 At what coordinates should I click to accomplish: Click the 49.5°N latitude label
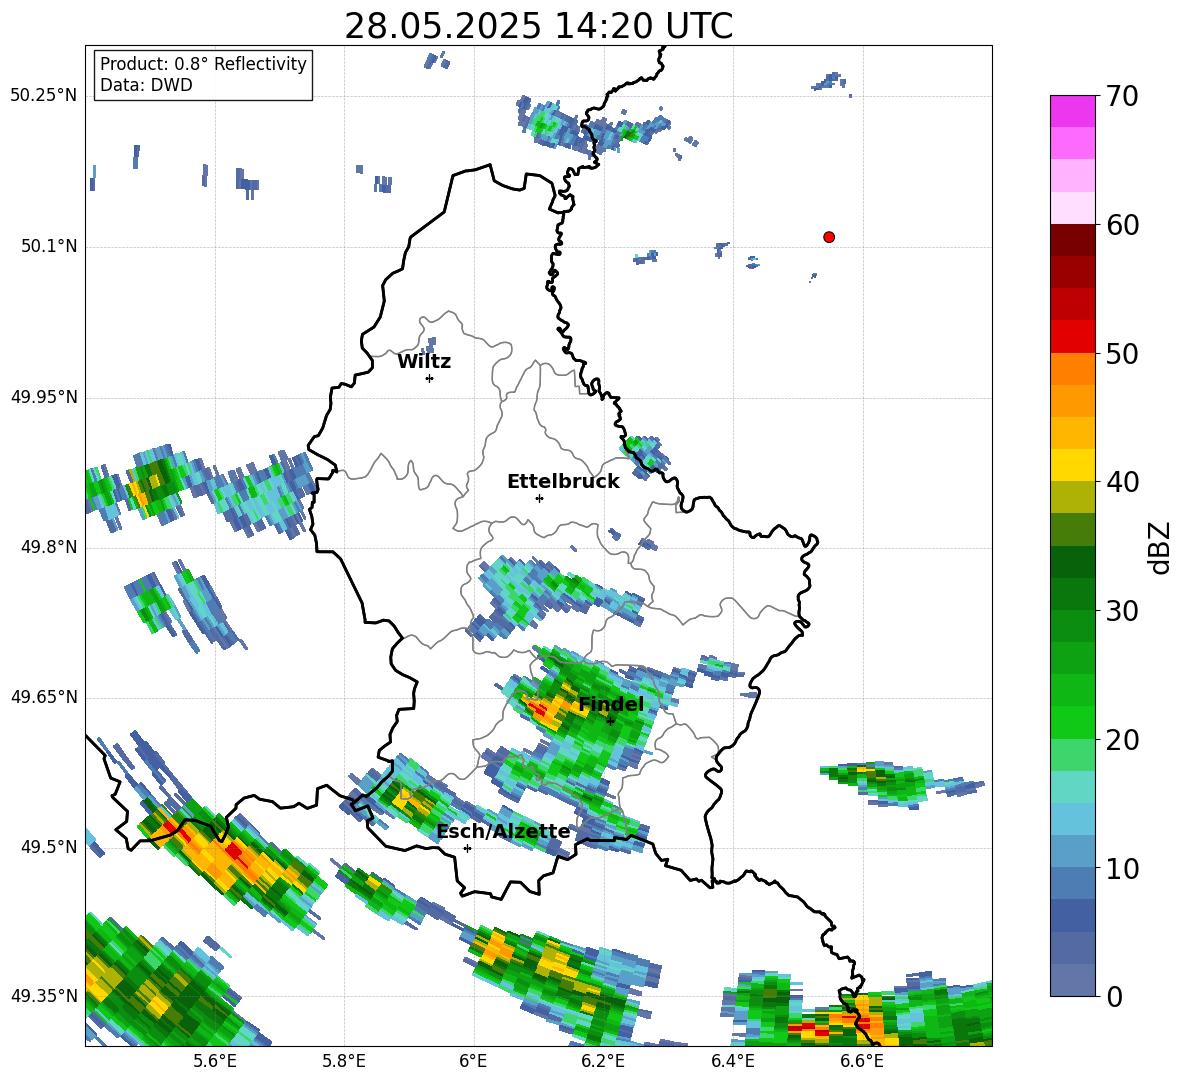pyautogui.click(x=49, y=847)
